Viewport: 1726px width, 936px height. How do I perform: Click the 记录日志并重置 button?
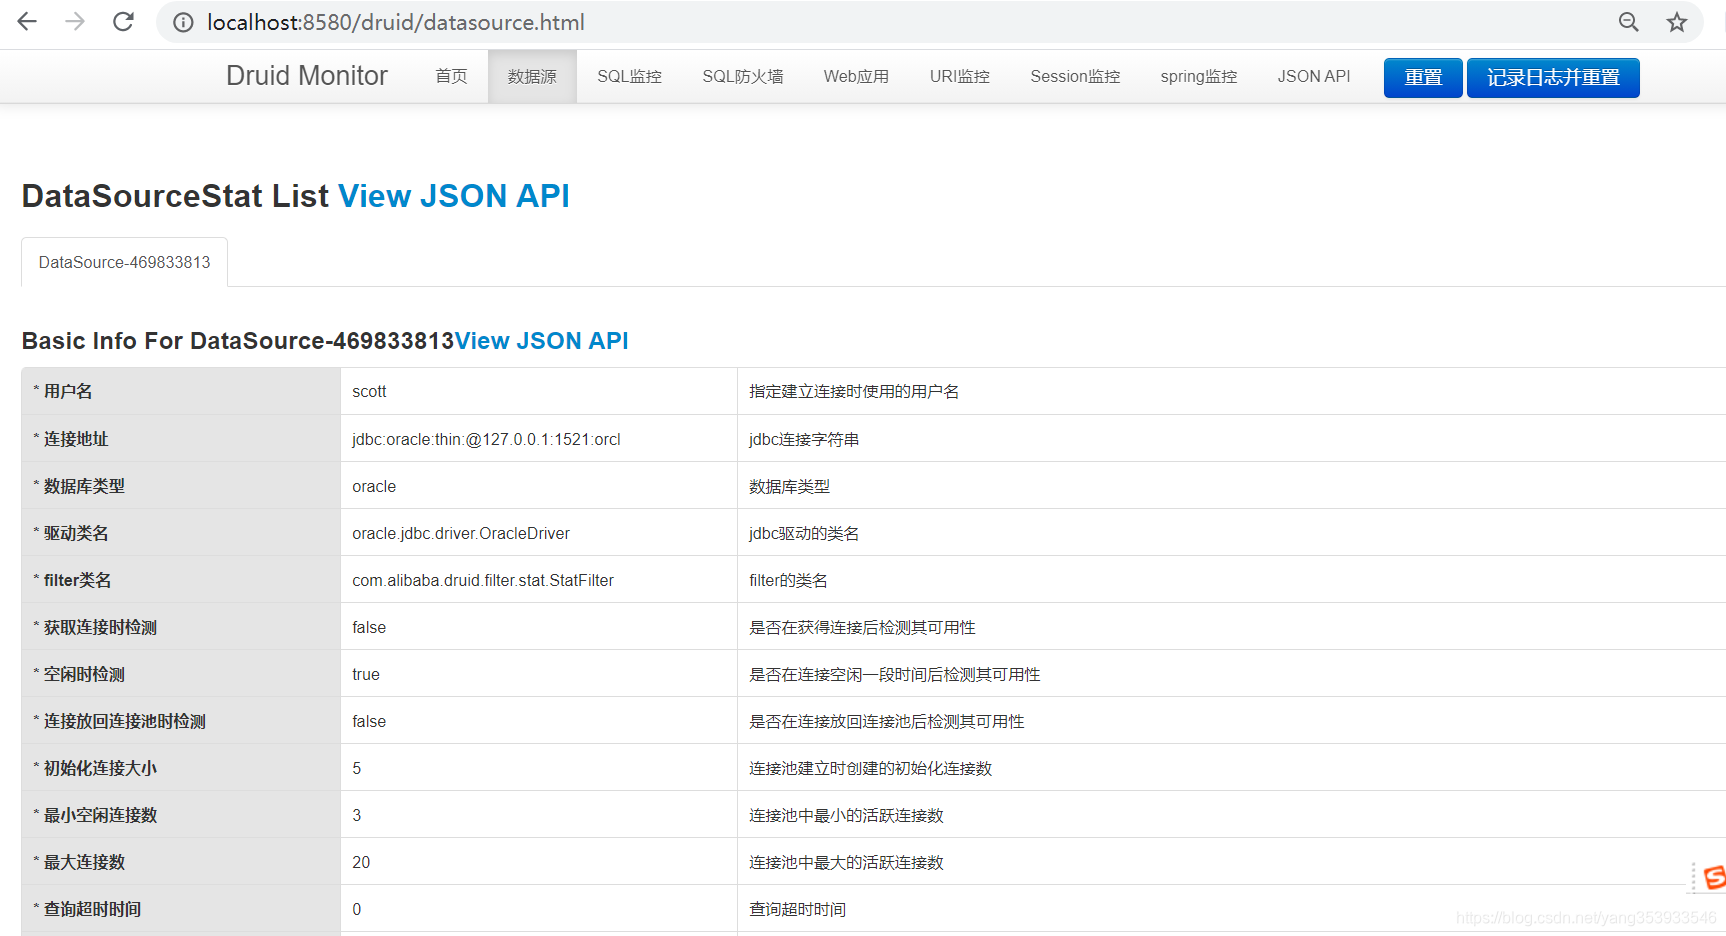pos(1553,78)
